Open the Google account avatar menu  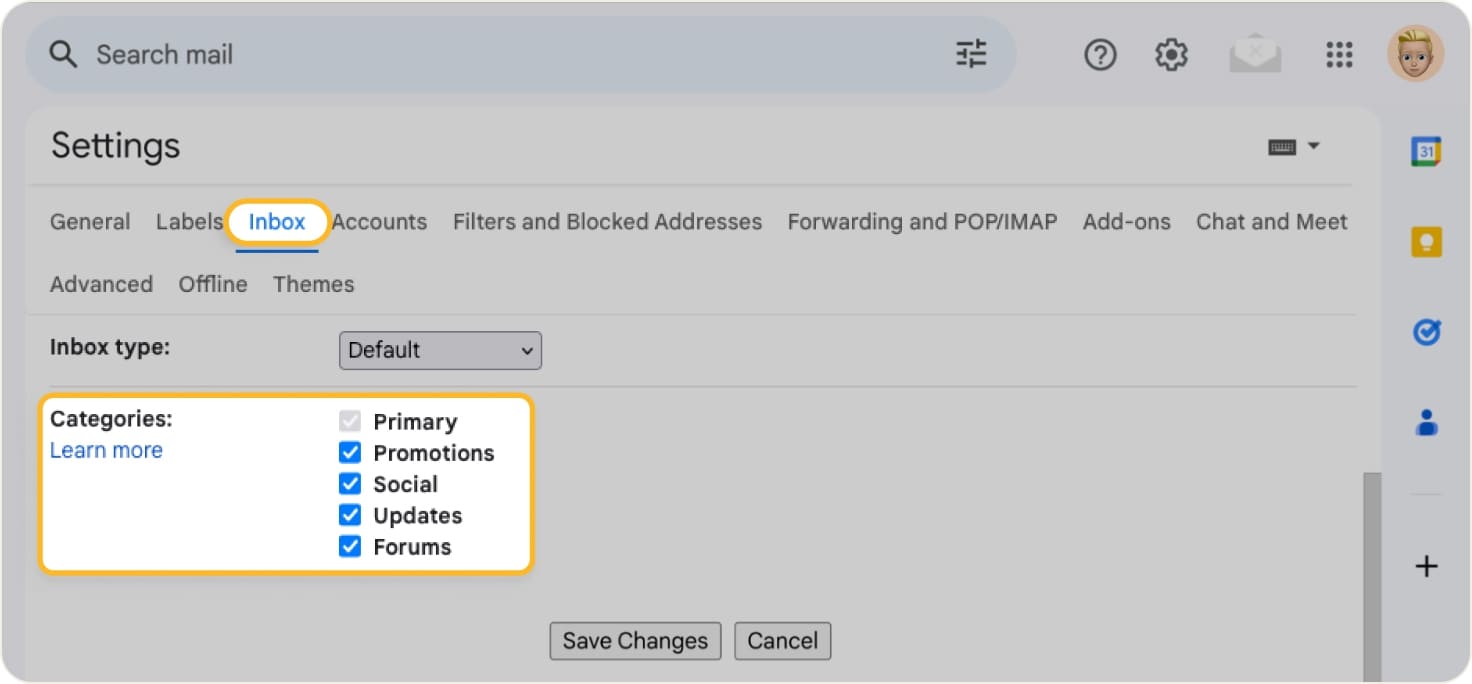[x=1415, y=54]
